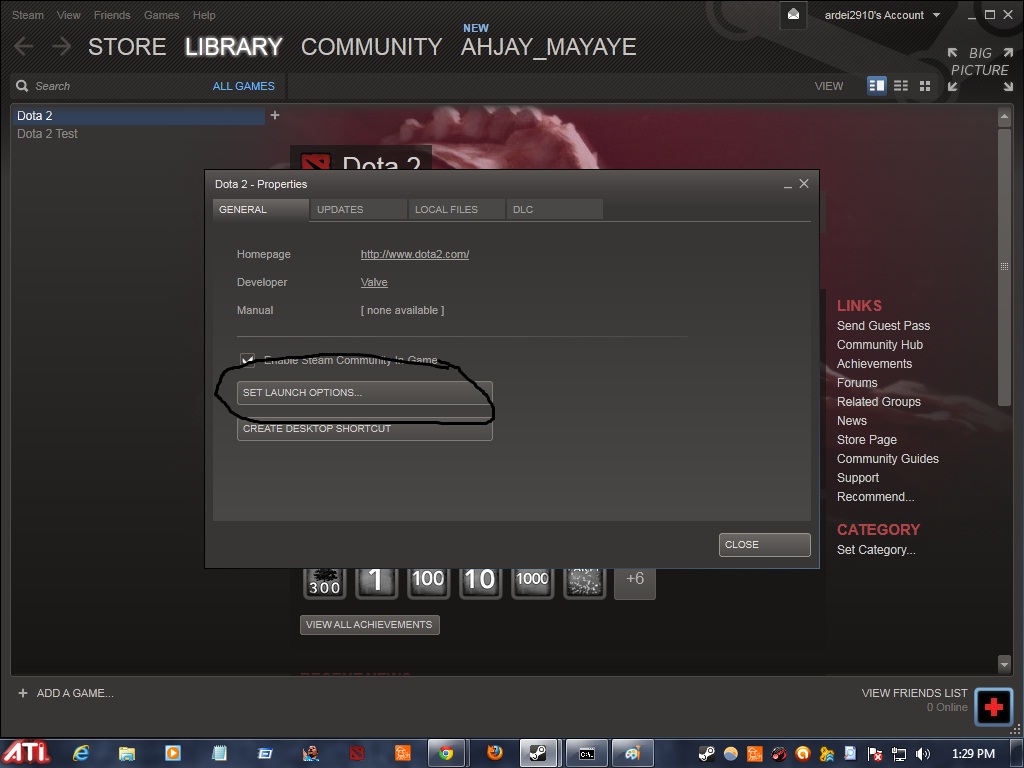1024x768 pixels.
Task: Open the account dropdown arrow
Action: [936, 14]
